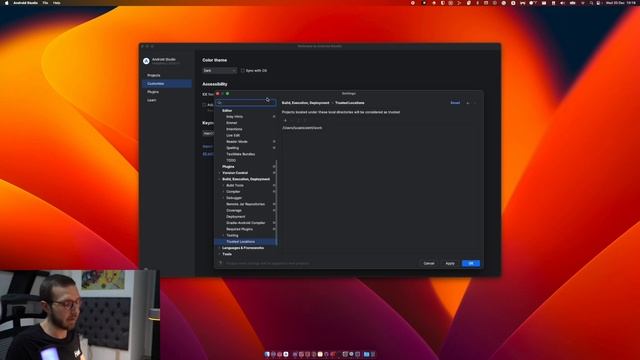
Task: Select the trusted location path entry
Action: (x=302, y=128)
